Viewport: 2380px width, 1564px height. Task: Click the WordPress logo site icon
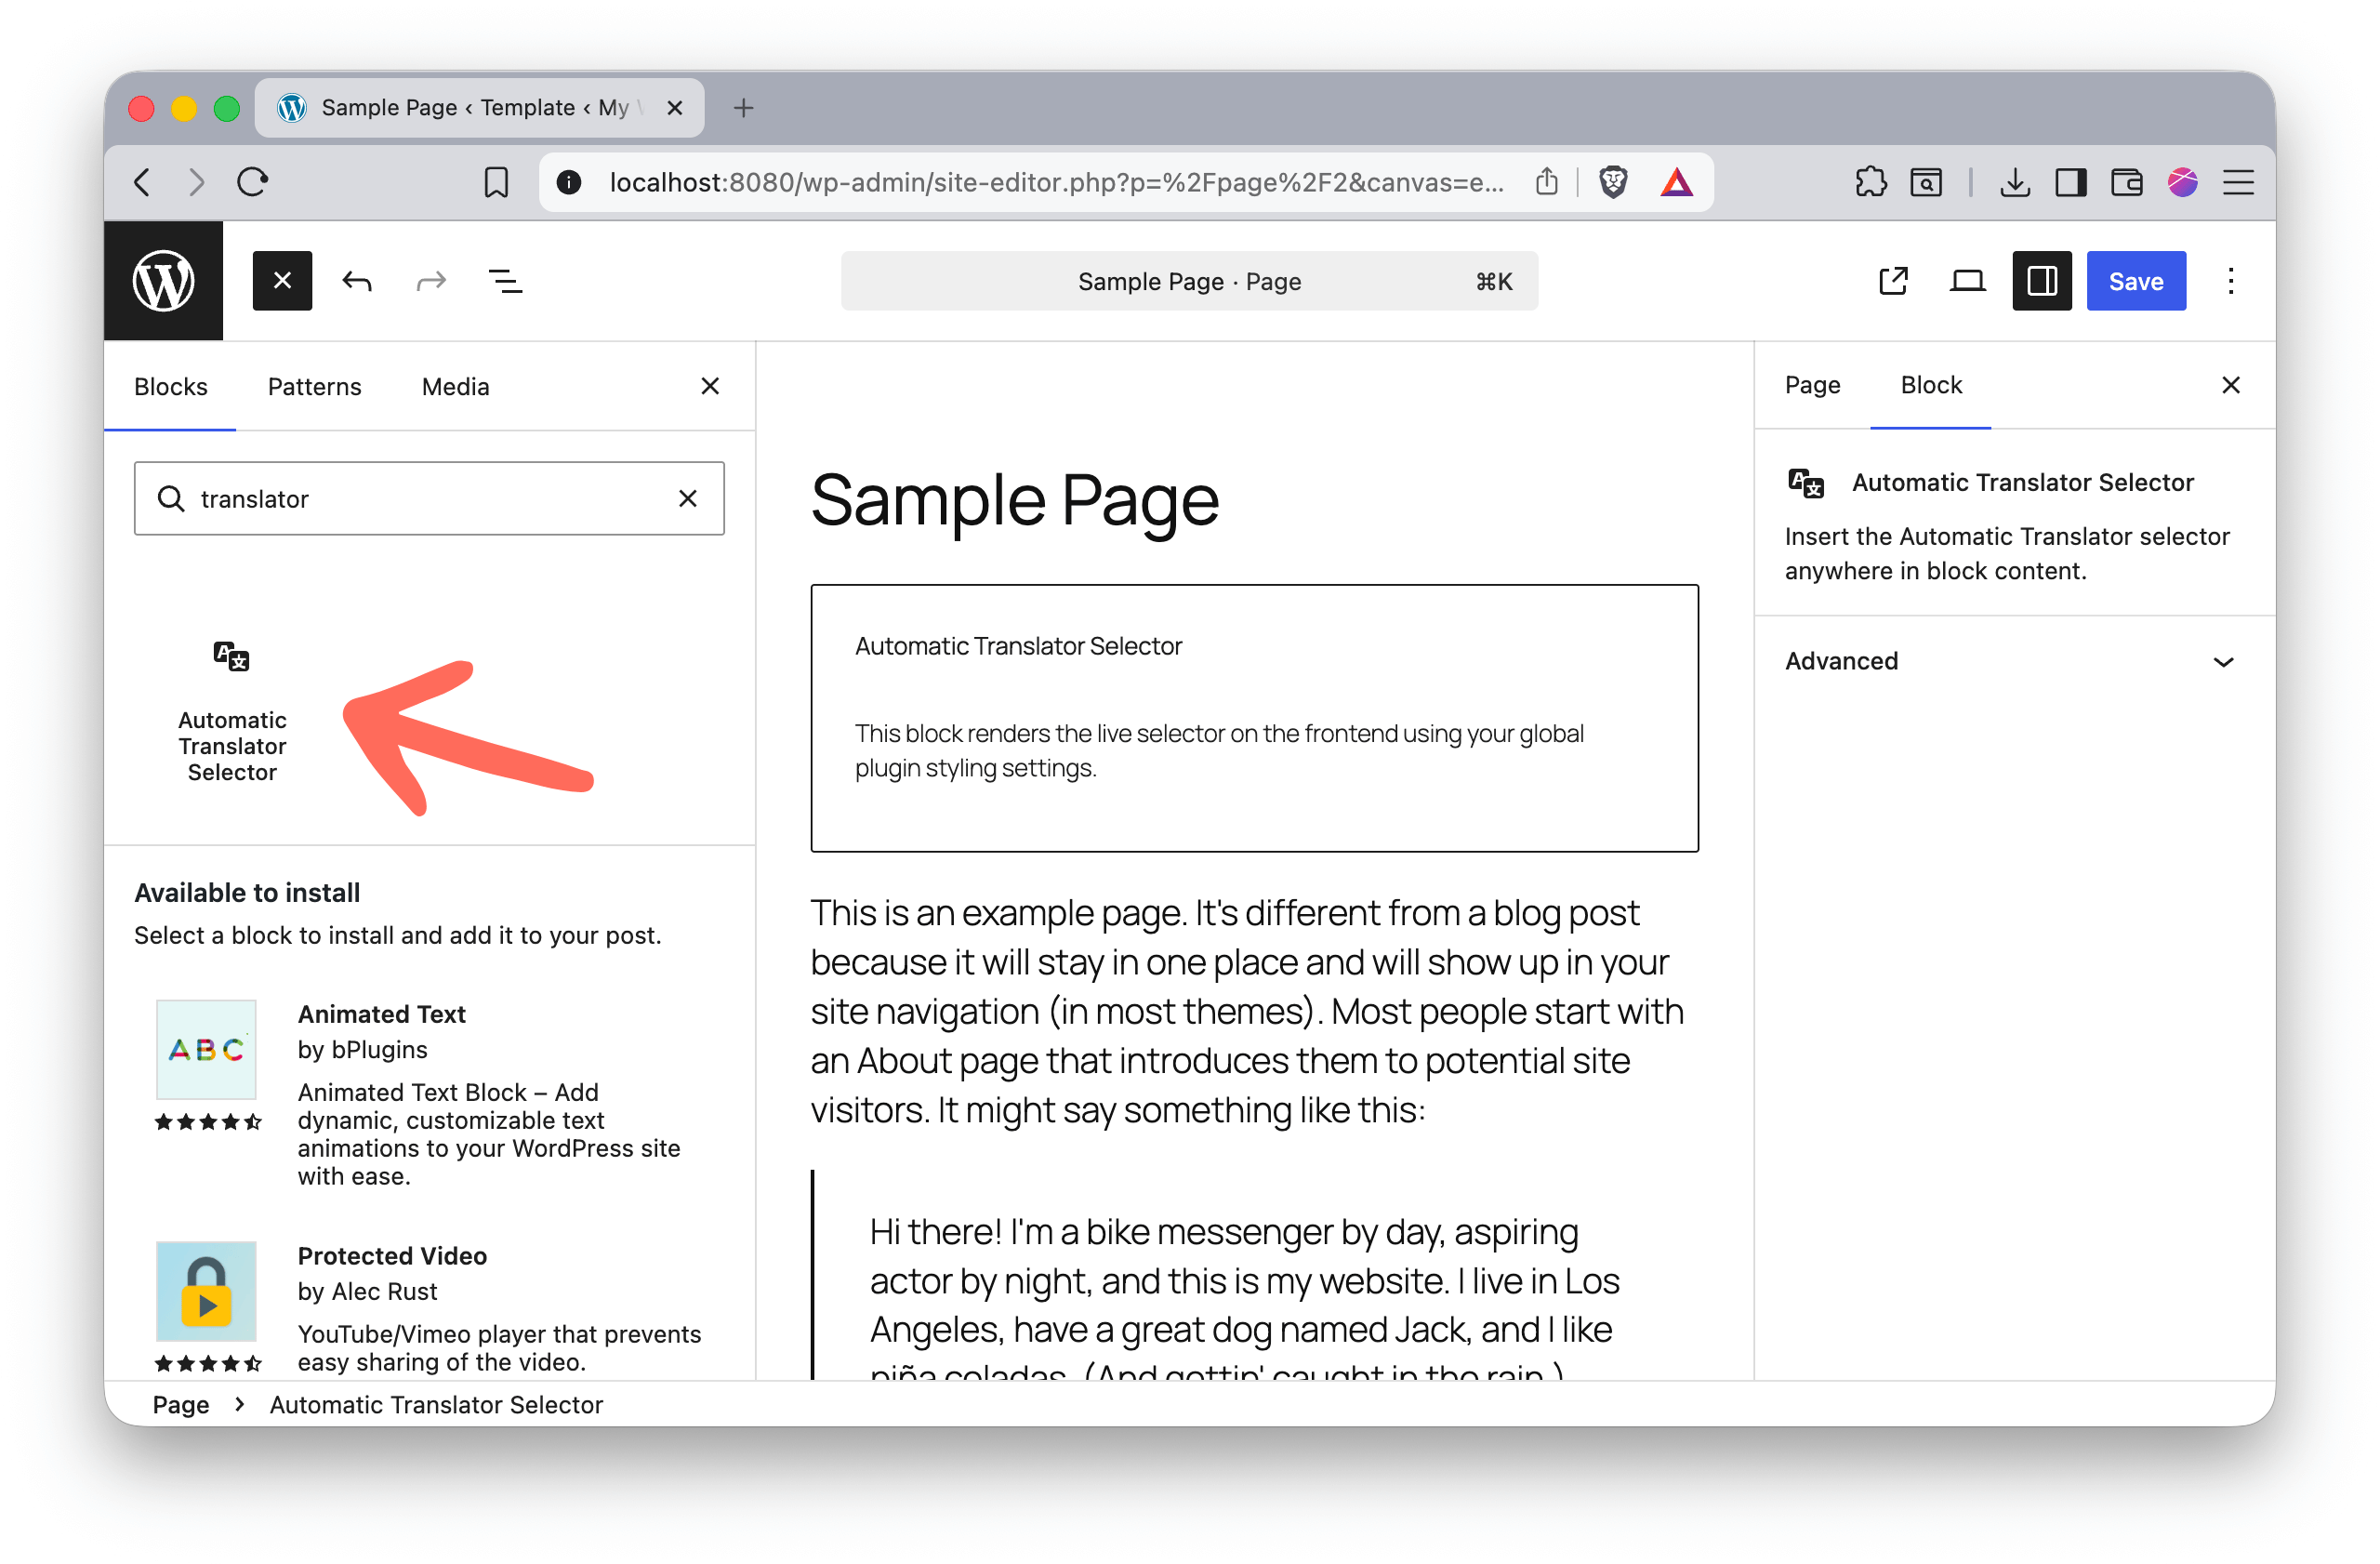[x=164, y=281]
